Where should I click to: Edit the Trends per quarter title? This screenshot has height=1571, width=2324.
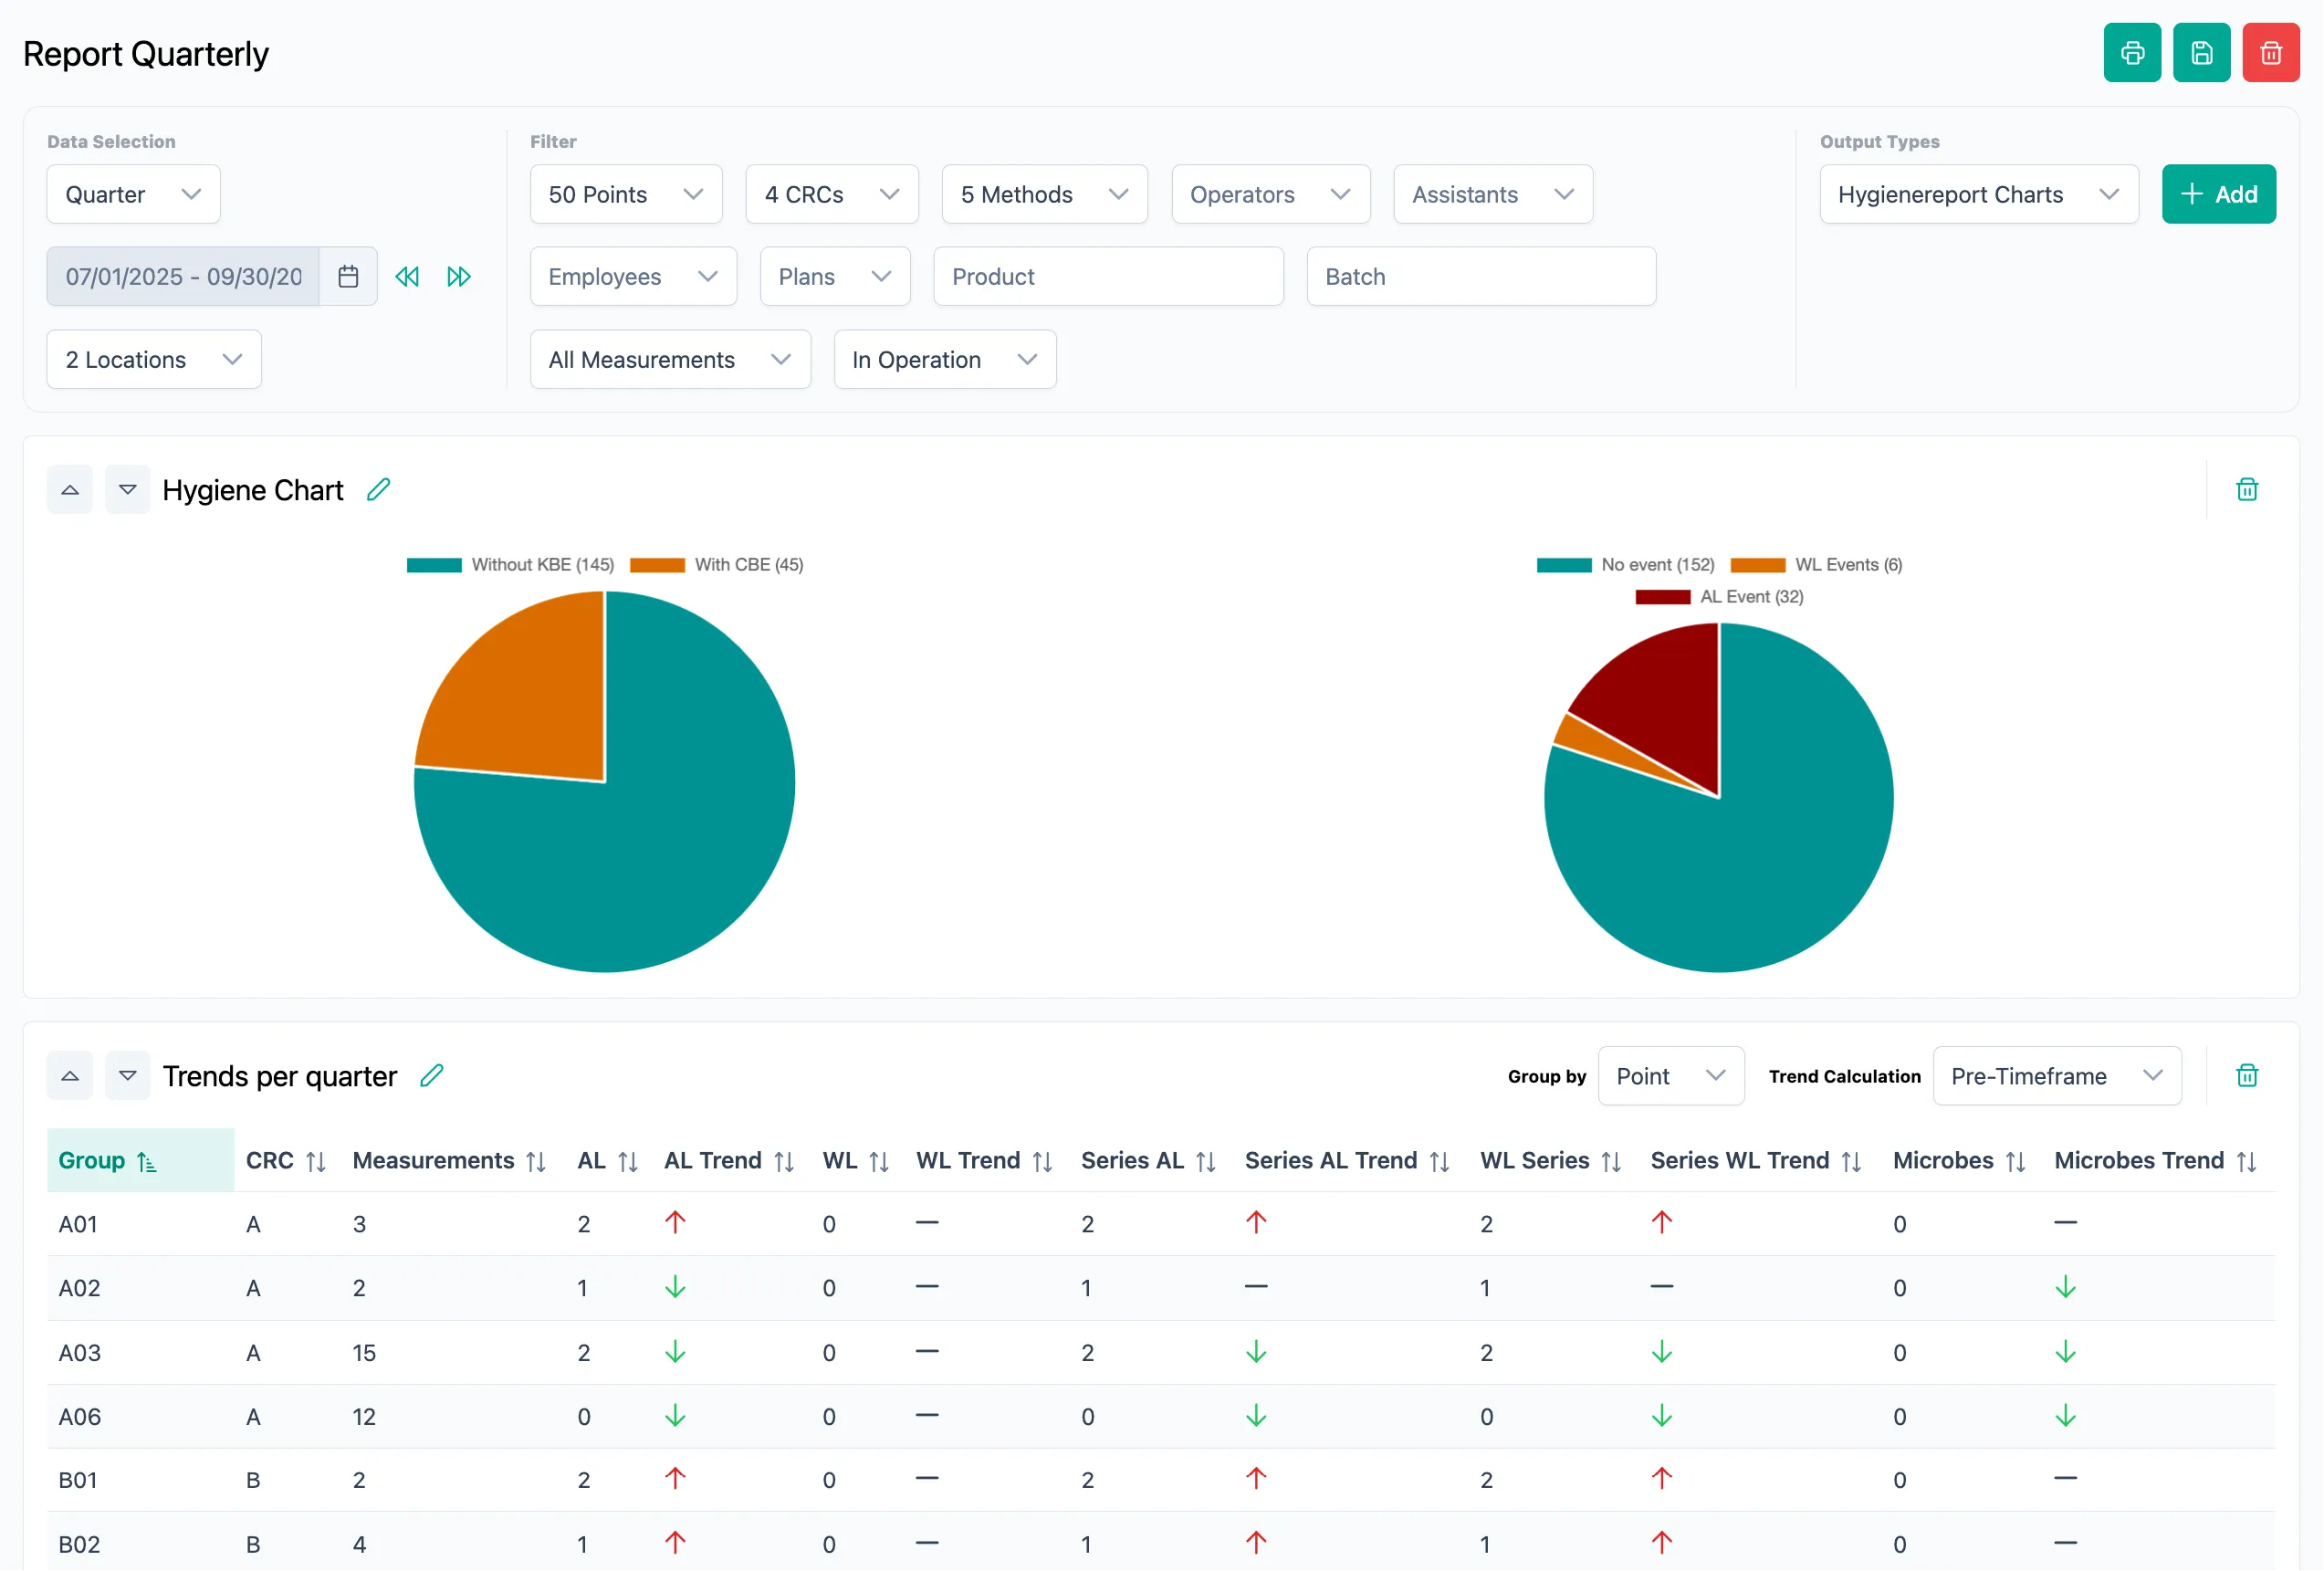[x=431, y=1075]
